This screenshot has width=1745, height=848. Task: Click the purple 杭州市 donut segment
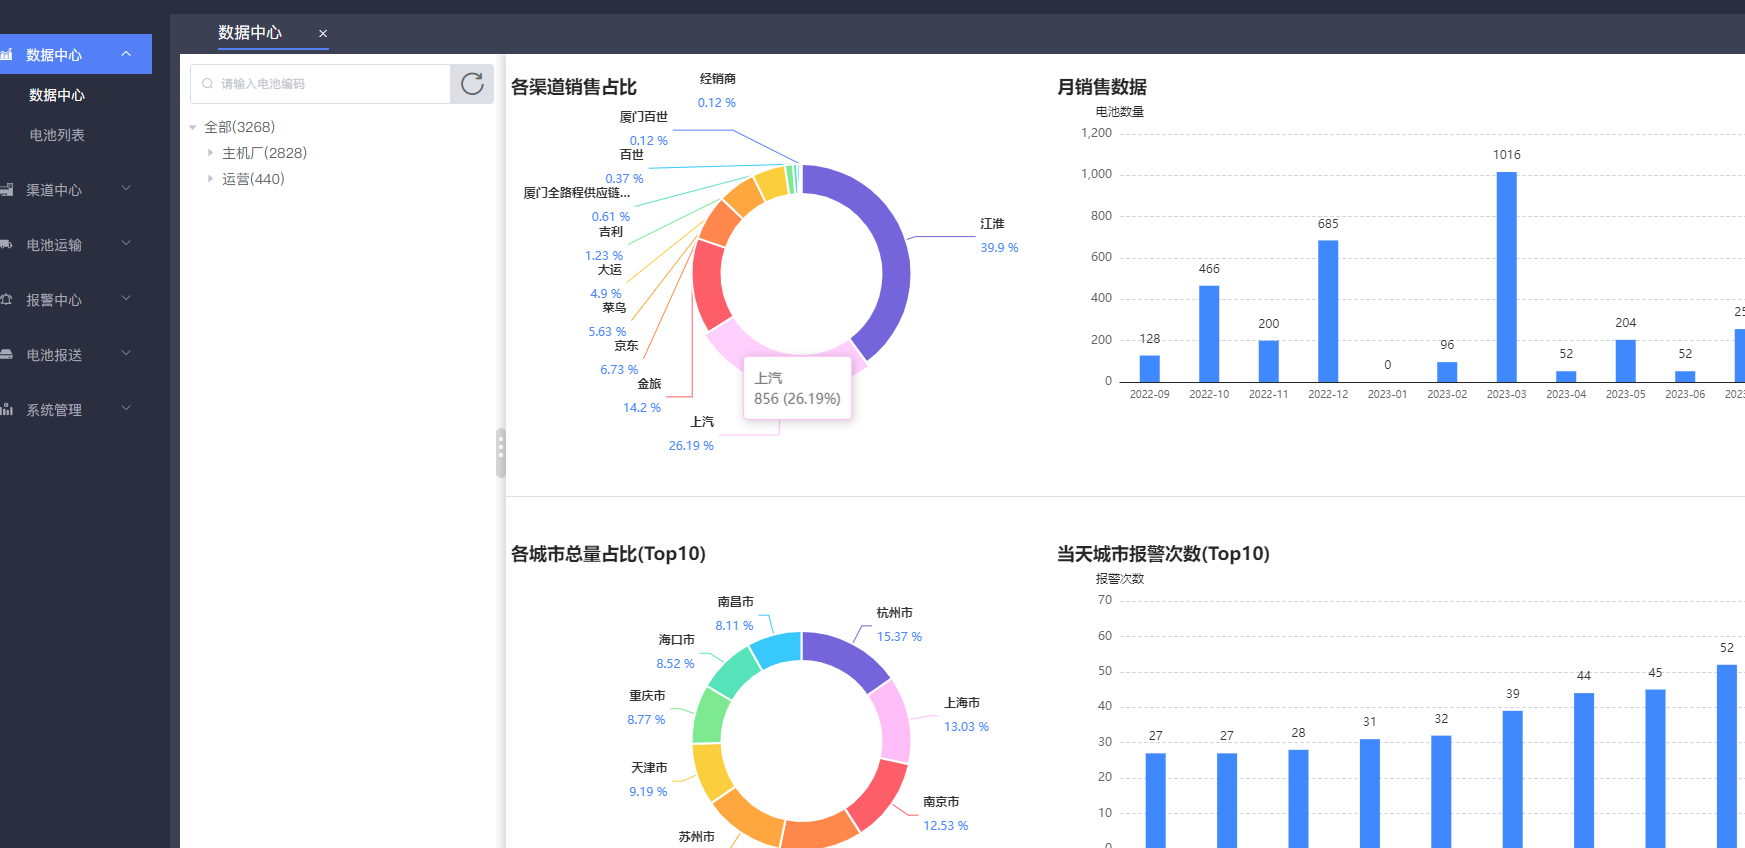848,656
